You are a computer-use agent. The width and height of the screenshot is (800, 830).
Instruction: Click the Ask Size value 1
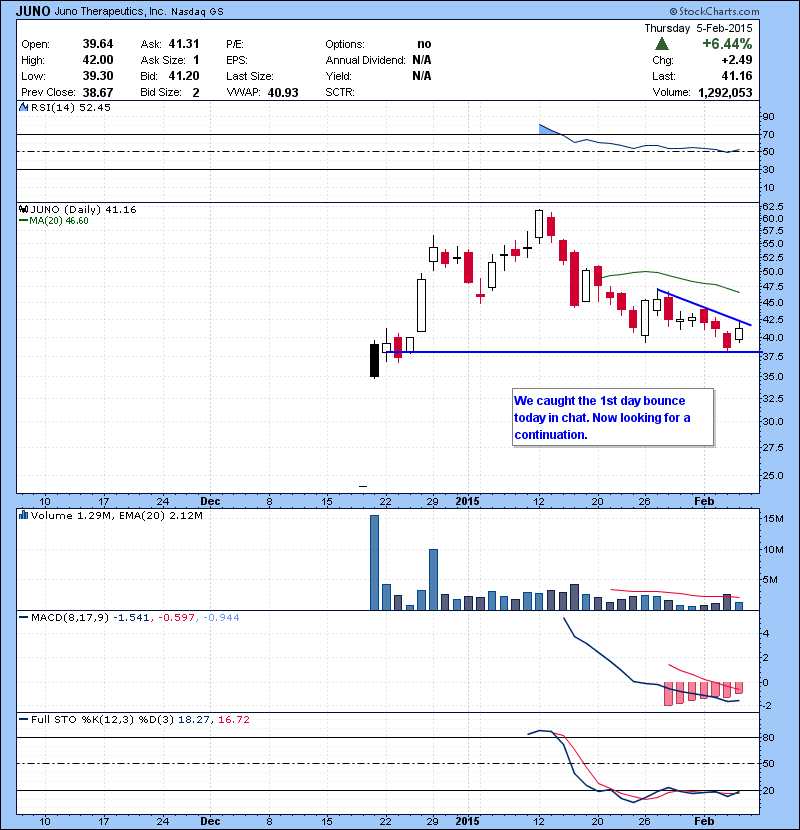pos(196,60)
